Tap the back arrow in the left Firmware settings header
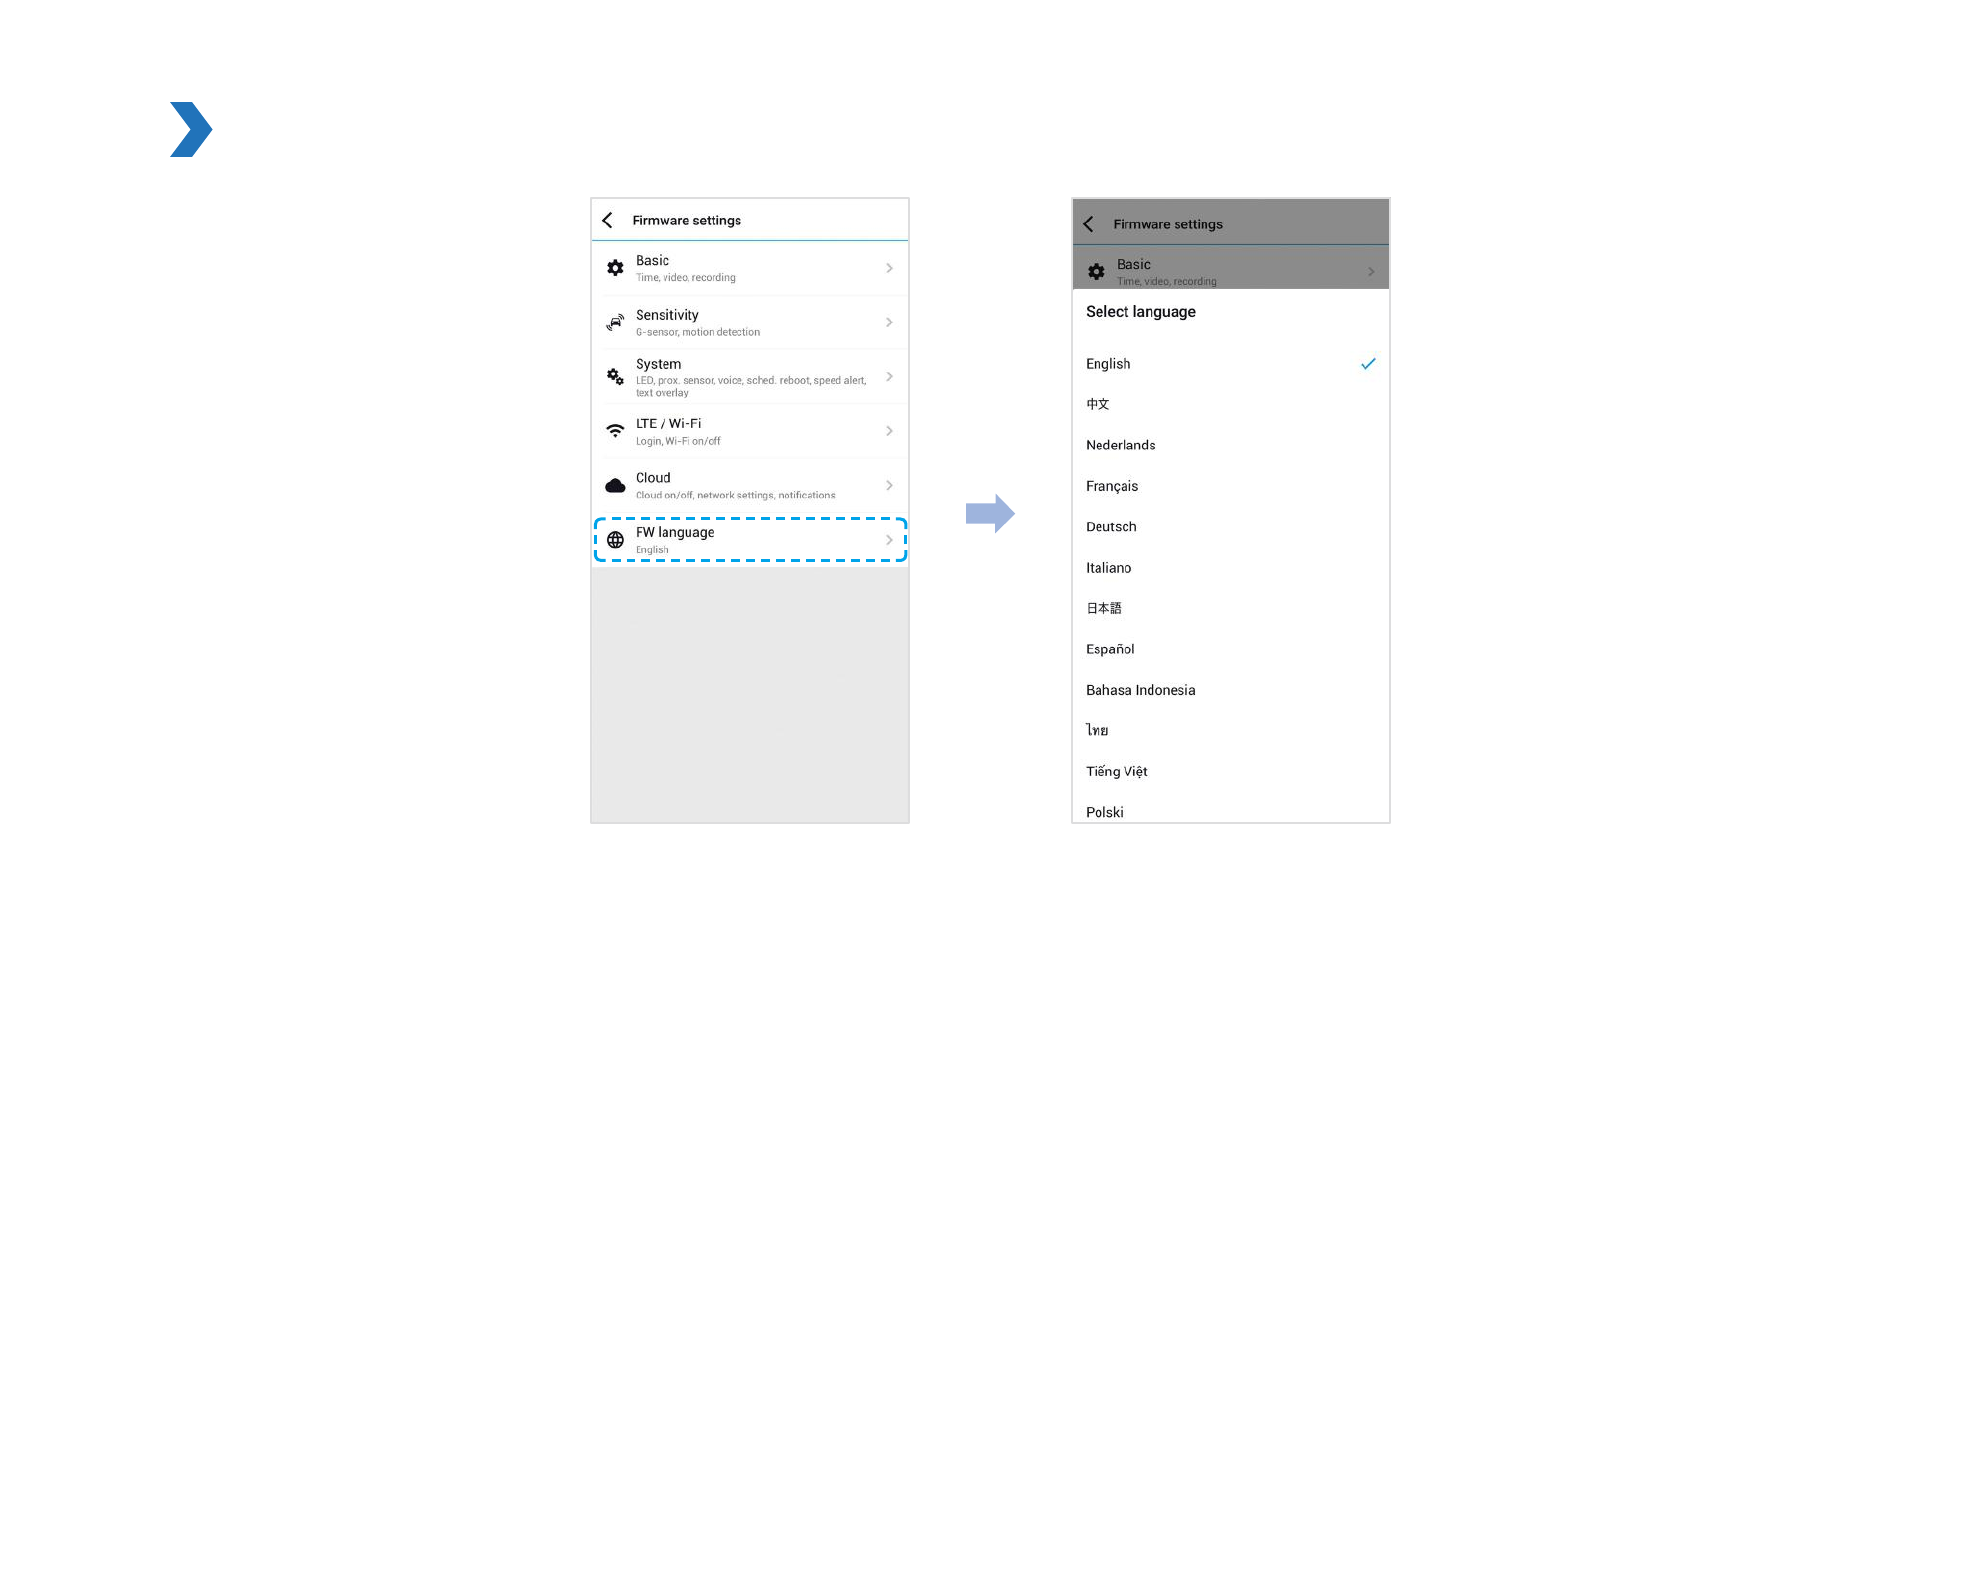 point(607,220)
